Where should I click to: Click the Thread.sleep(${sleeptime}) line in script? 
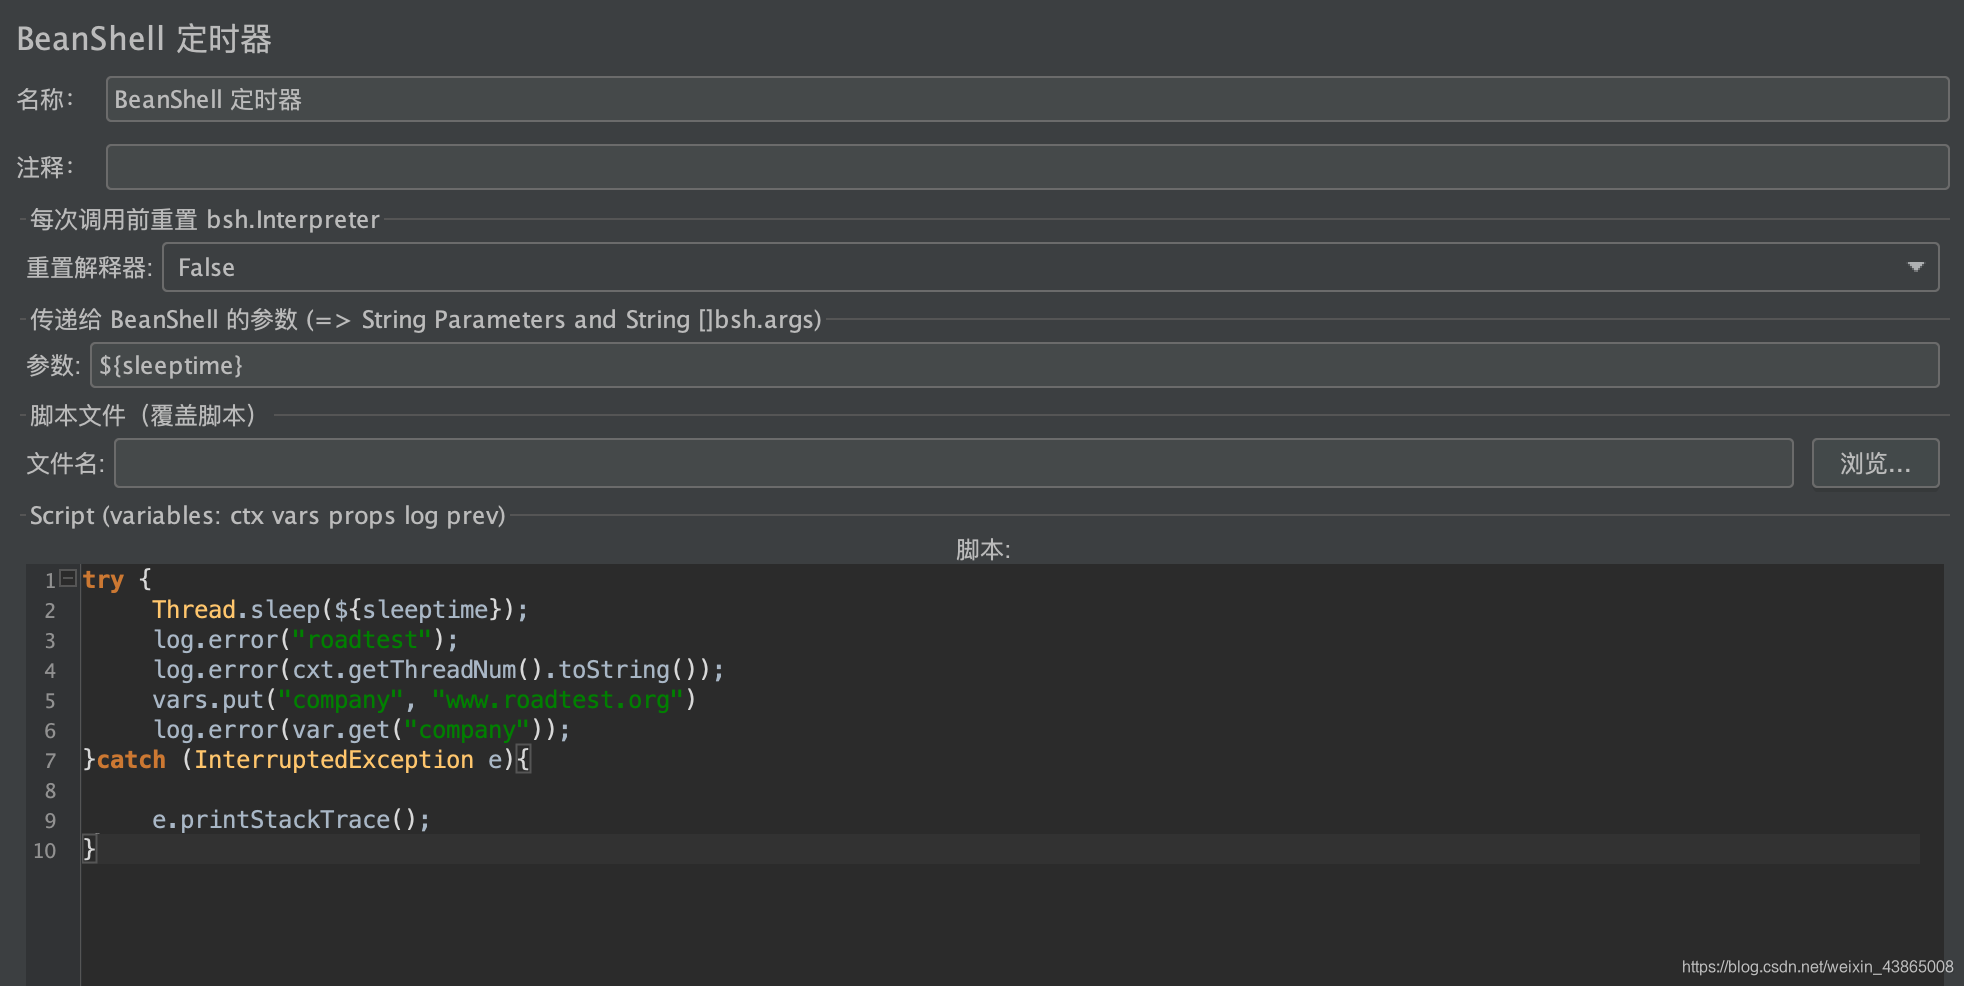tap(340, 609)
